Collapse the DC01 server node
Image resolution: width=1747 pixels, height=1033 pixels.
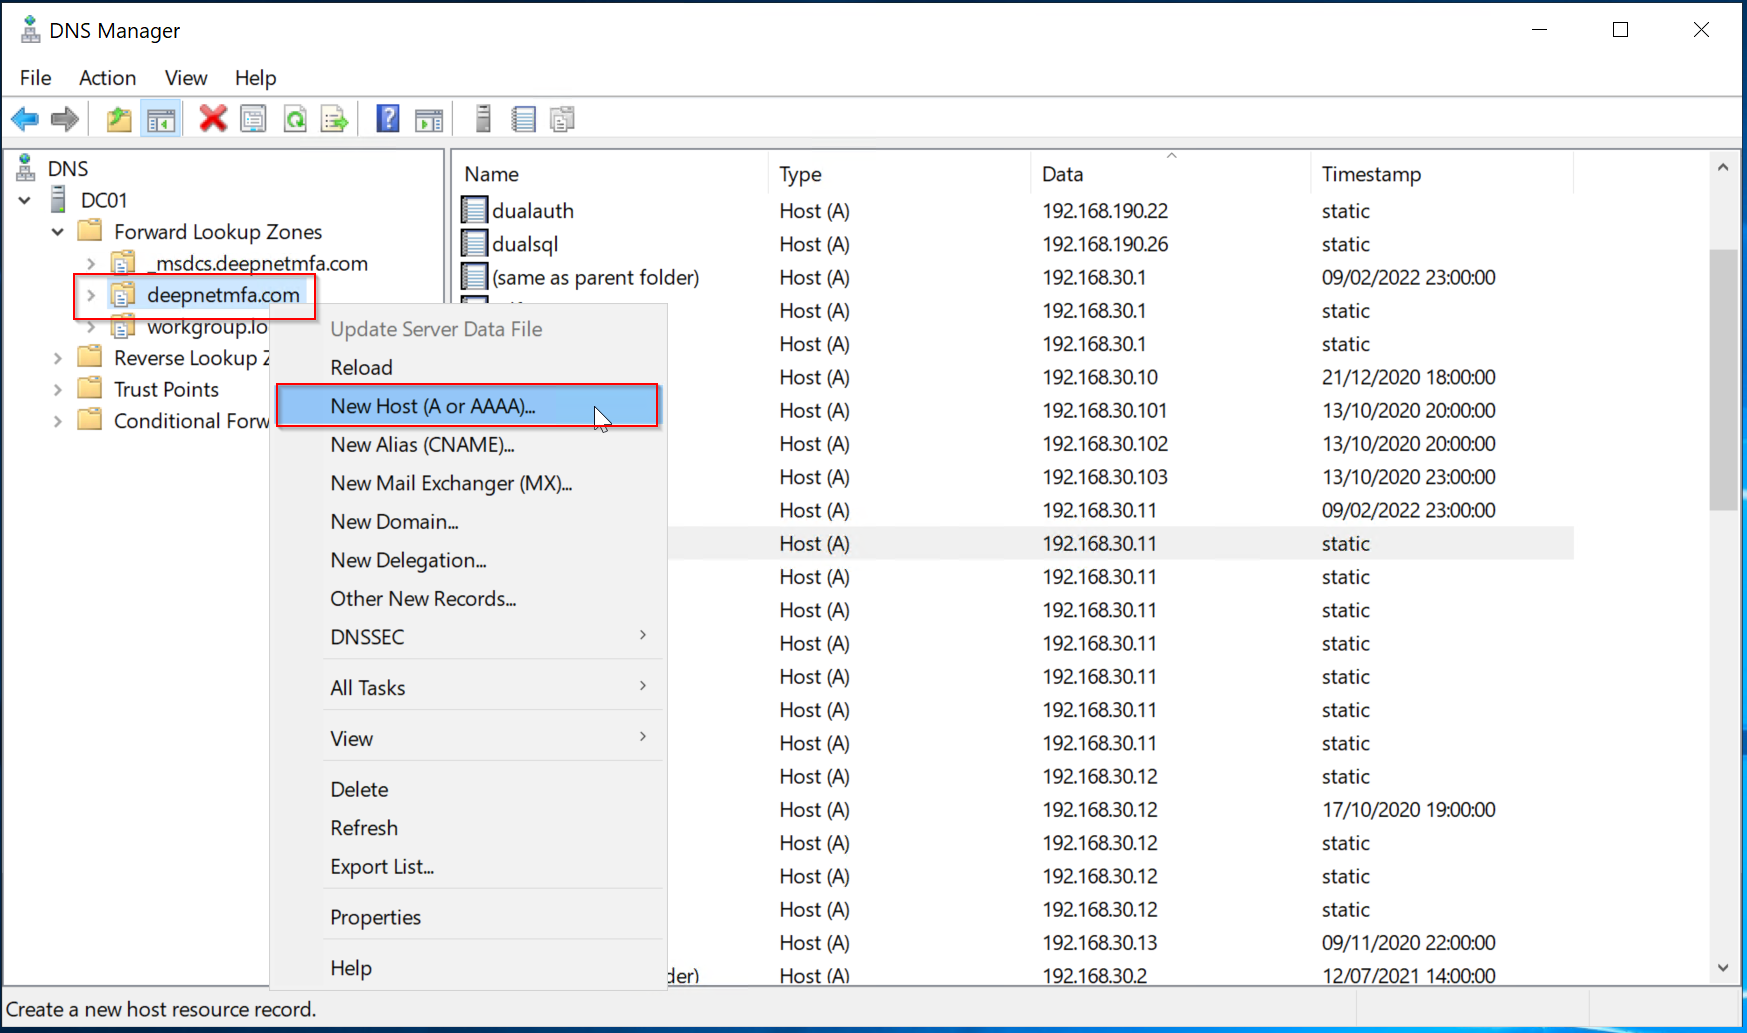25,201
